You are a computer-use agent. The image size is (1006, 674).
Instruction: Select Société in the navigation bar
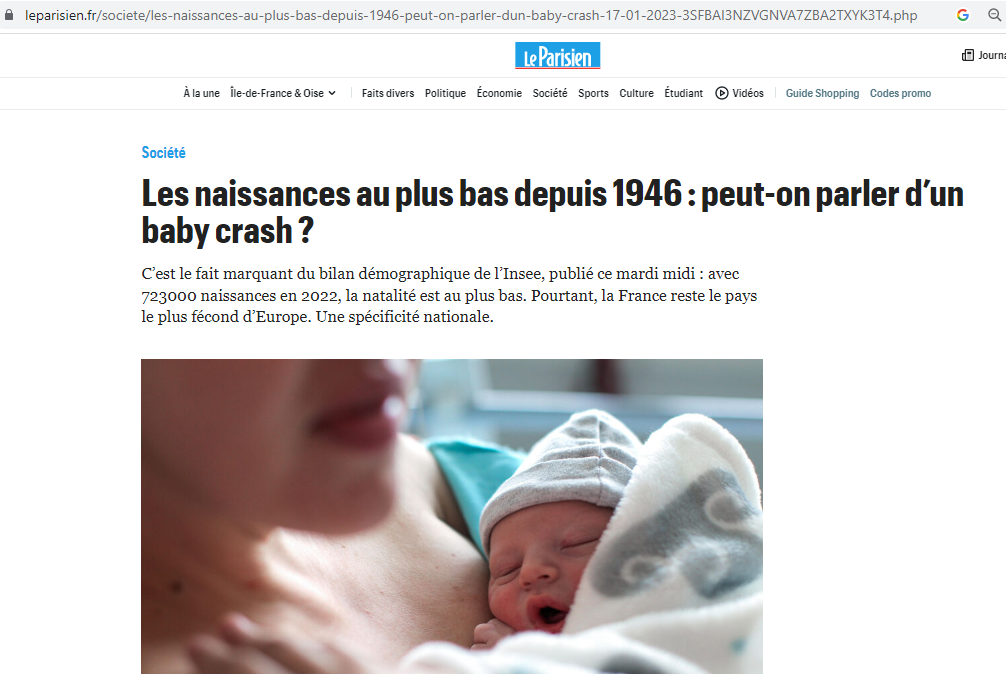coord(550,93)
